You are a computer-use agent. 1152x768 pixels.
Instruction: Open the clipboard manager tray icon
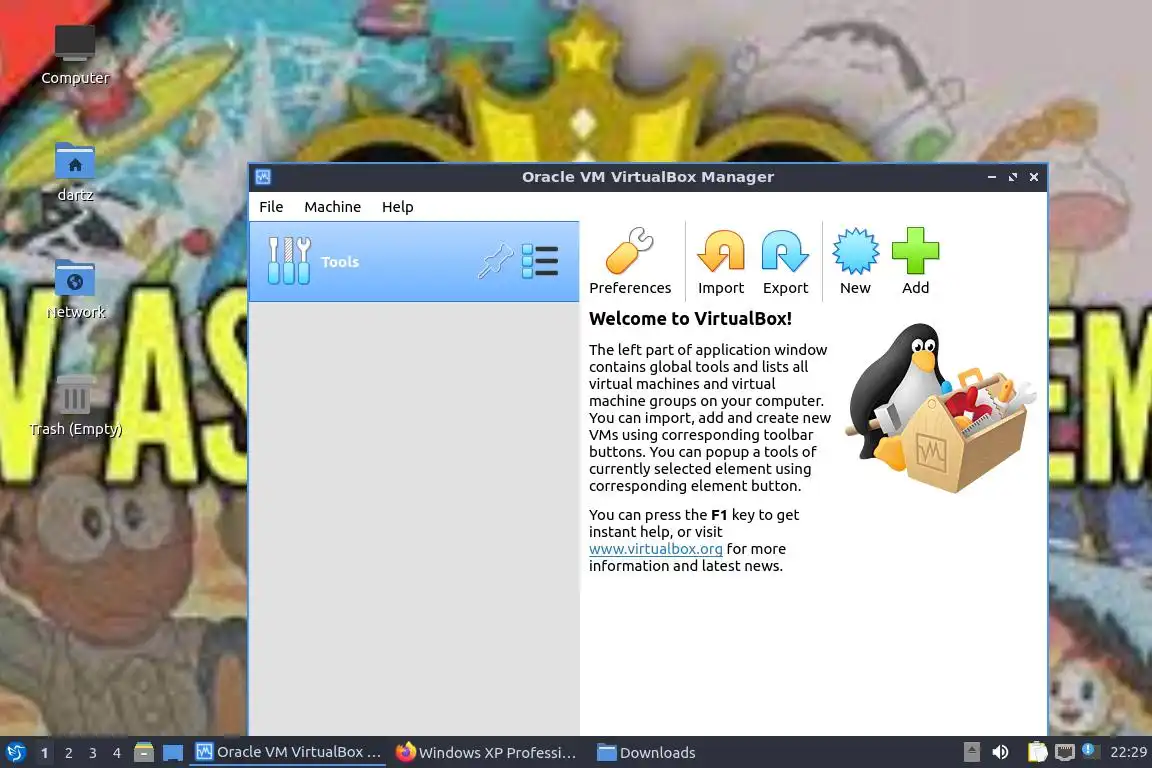pos(1037,752)
